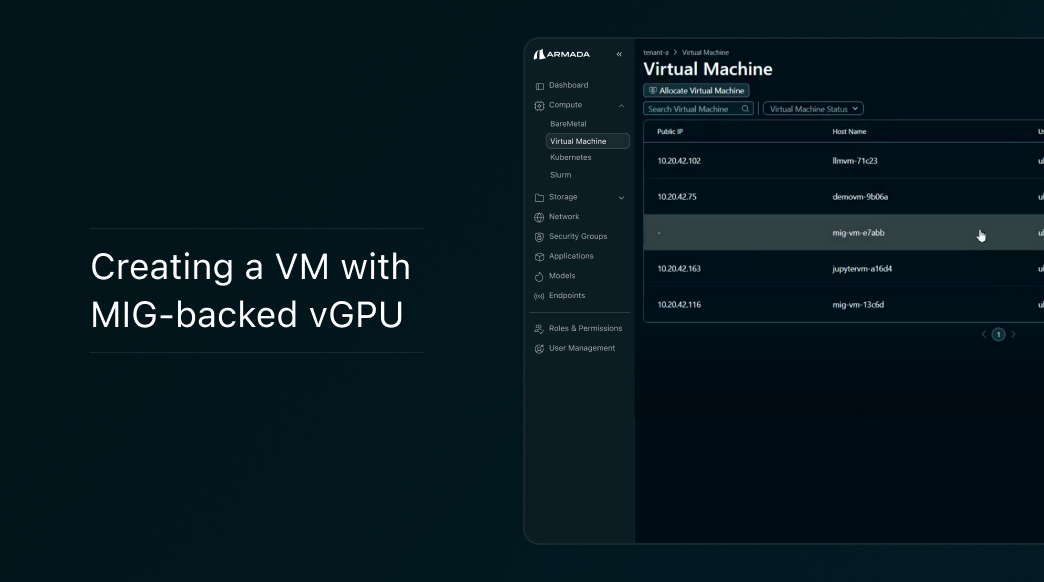The image size is (1044, 582).
Task: Click host name jupytervm-a16d4
Action: [x=862, y=269]
